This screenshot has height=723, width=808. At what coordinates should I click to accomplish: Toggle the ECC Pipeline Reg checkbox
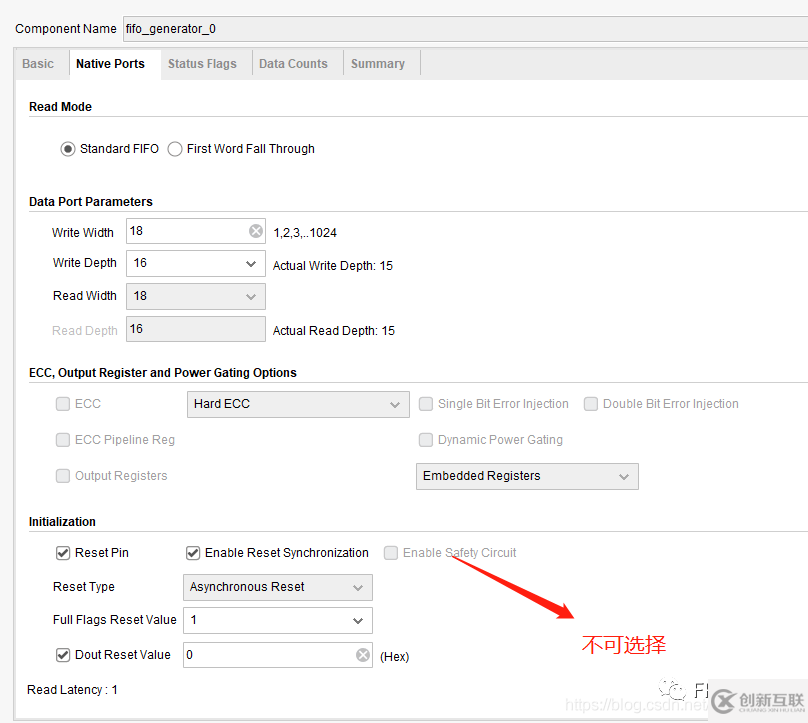click(63, 440)
